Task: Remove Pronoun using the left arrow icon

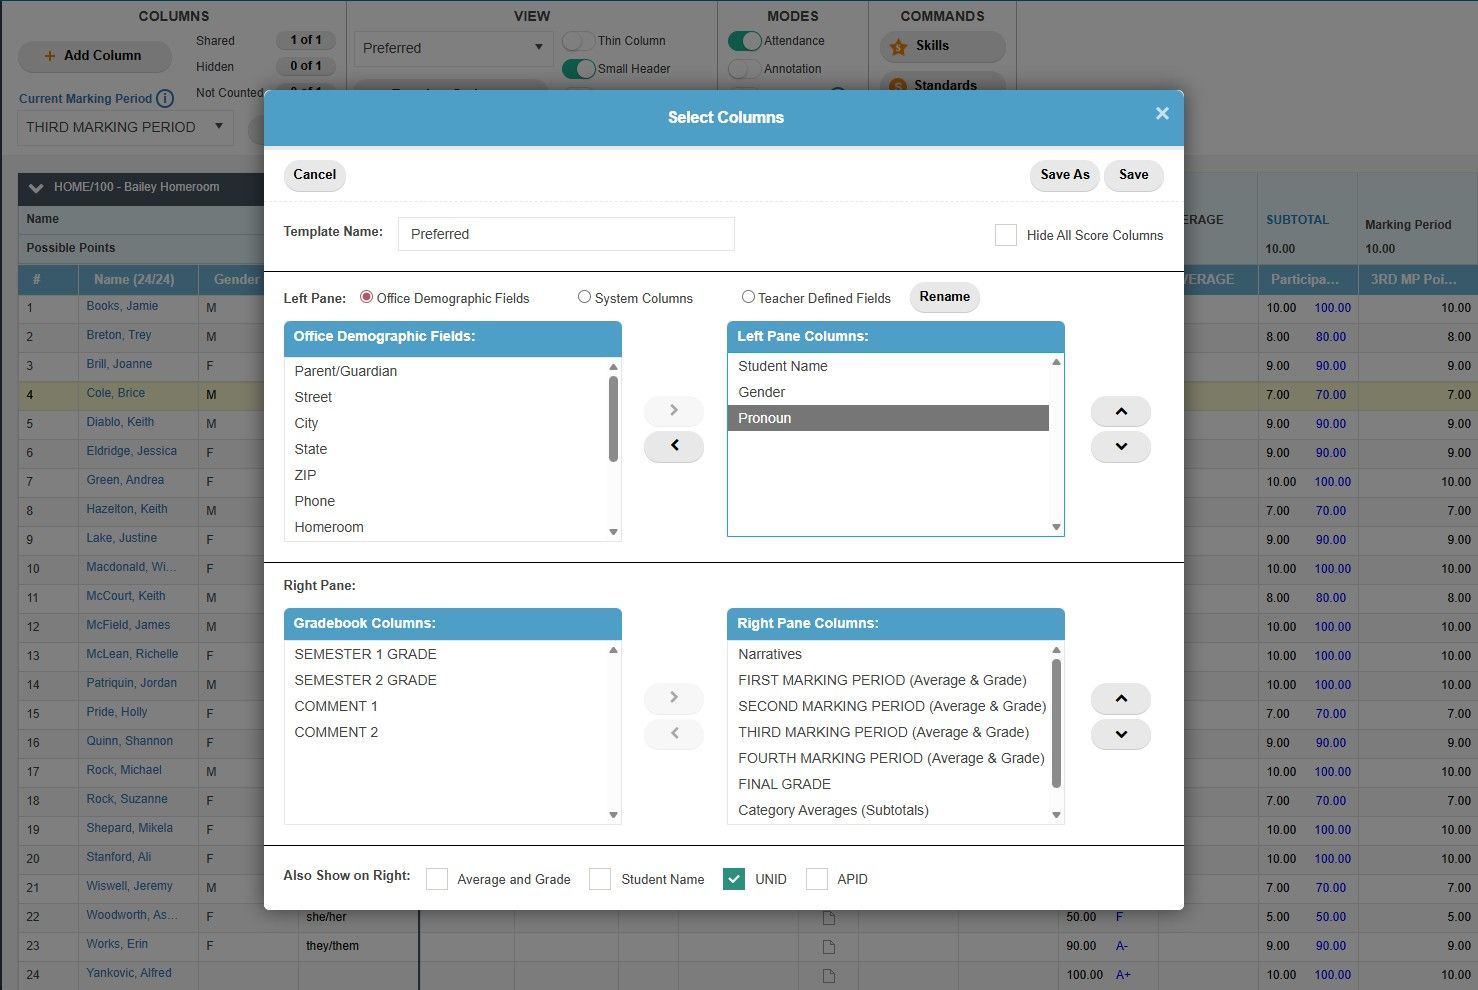Action: click(673, 447)
